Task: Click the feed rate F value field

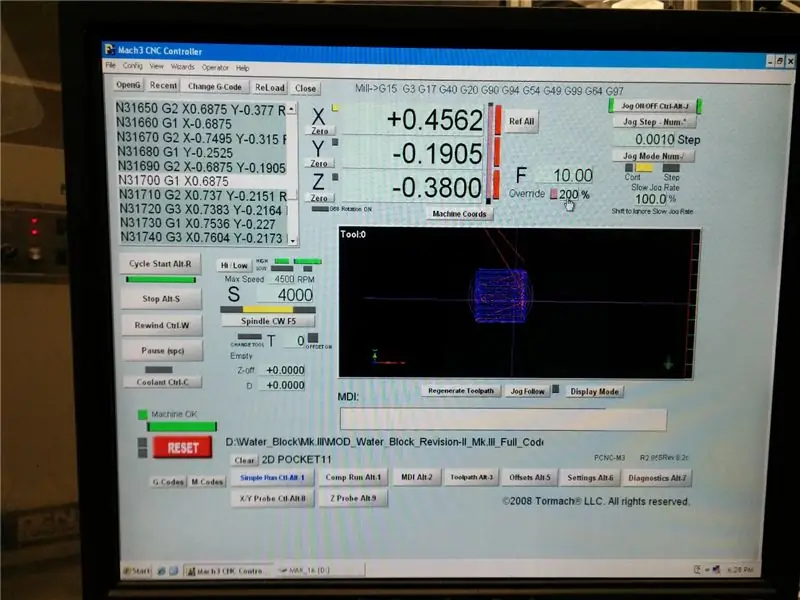Action: (x=566, y=176)
